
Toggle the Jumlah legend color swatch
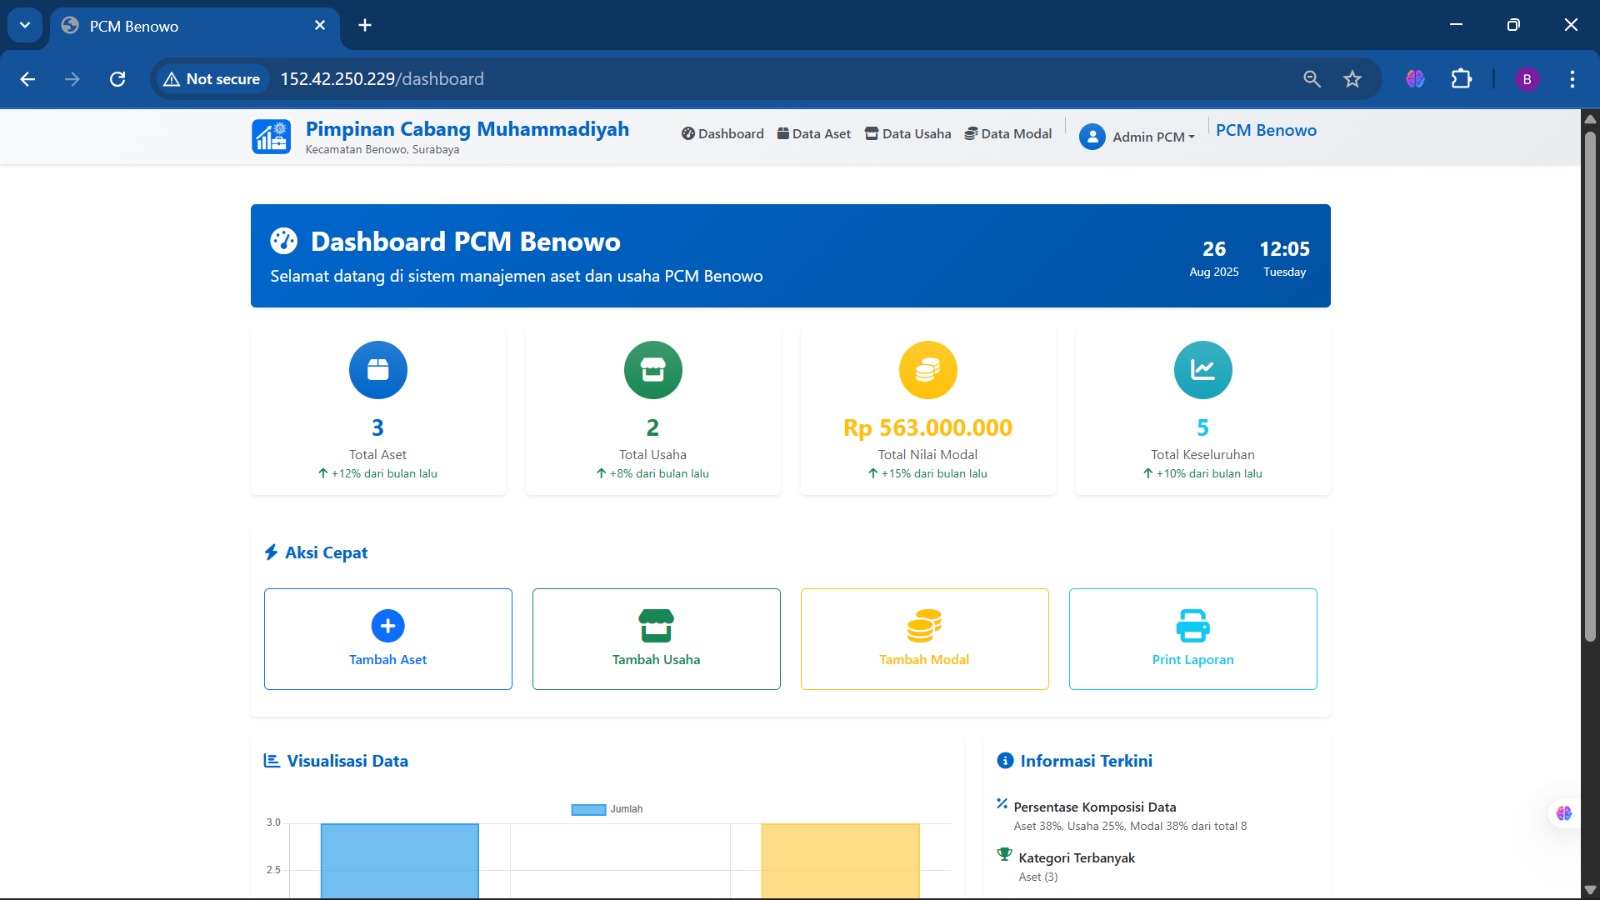pos(589,810)
